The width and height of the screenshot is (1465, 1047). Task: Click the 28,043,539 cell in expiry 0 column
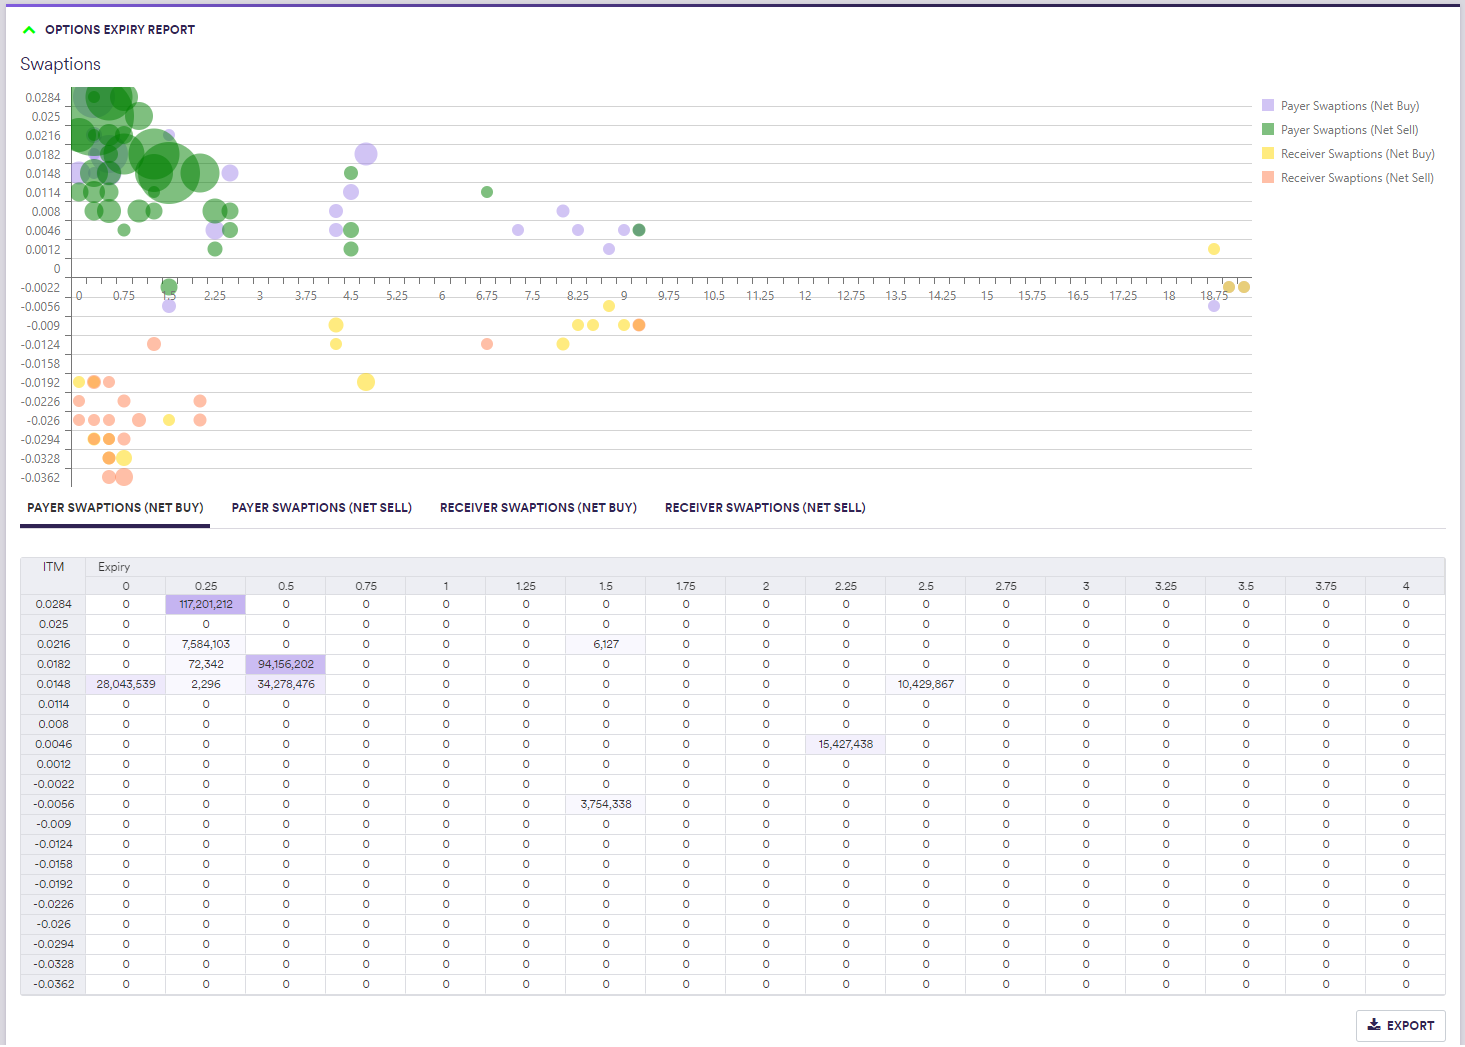tap(126, 684)
